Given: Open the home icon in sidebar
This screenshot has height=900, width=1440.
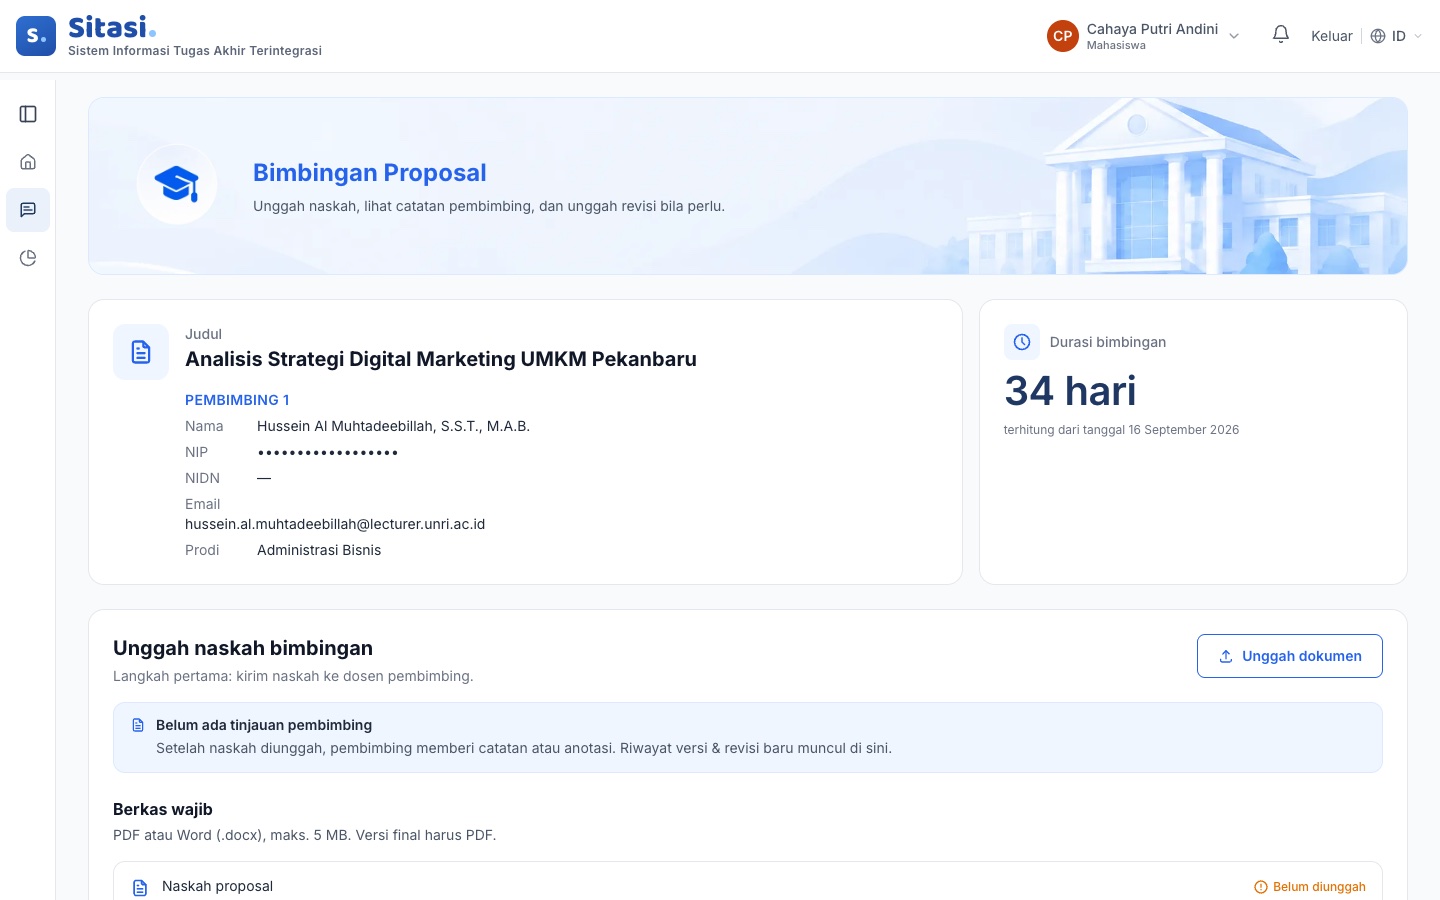Looking at the screenshot, I should [x=28, y=162].
